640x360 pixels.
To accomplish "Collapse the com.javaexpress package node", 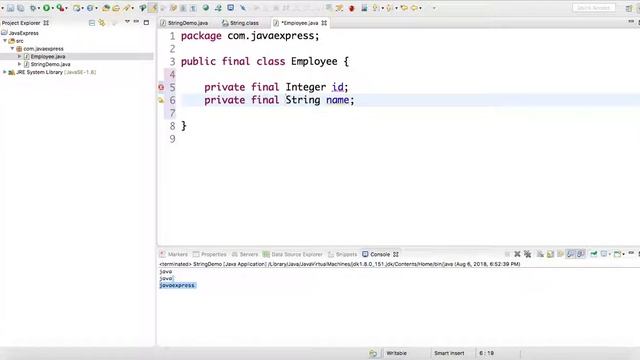I will pyautogui.click(x=12, y=49).
